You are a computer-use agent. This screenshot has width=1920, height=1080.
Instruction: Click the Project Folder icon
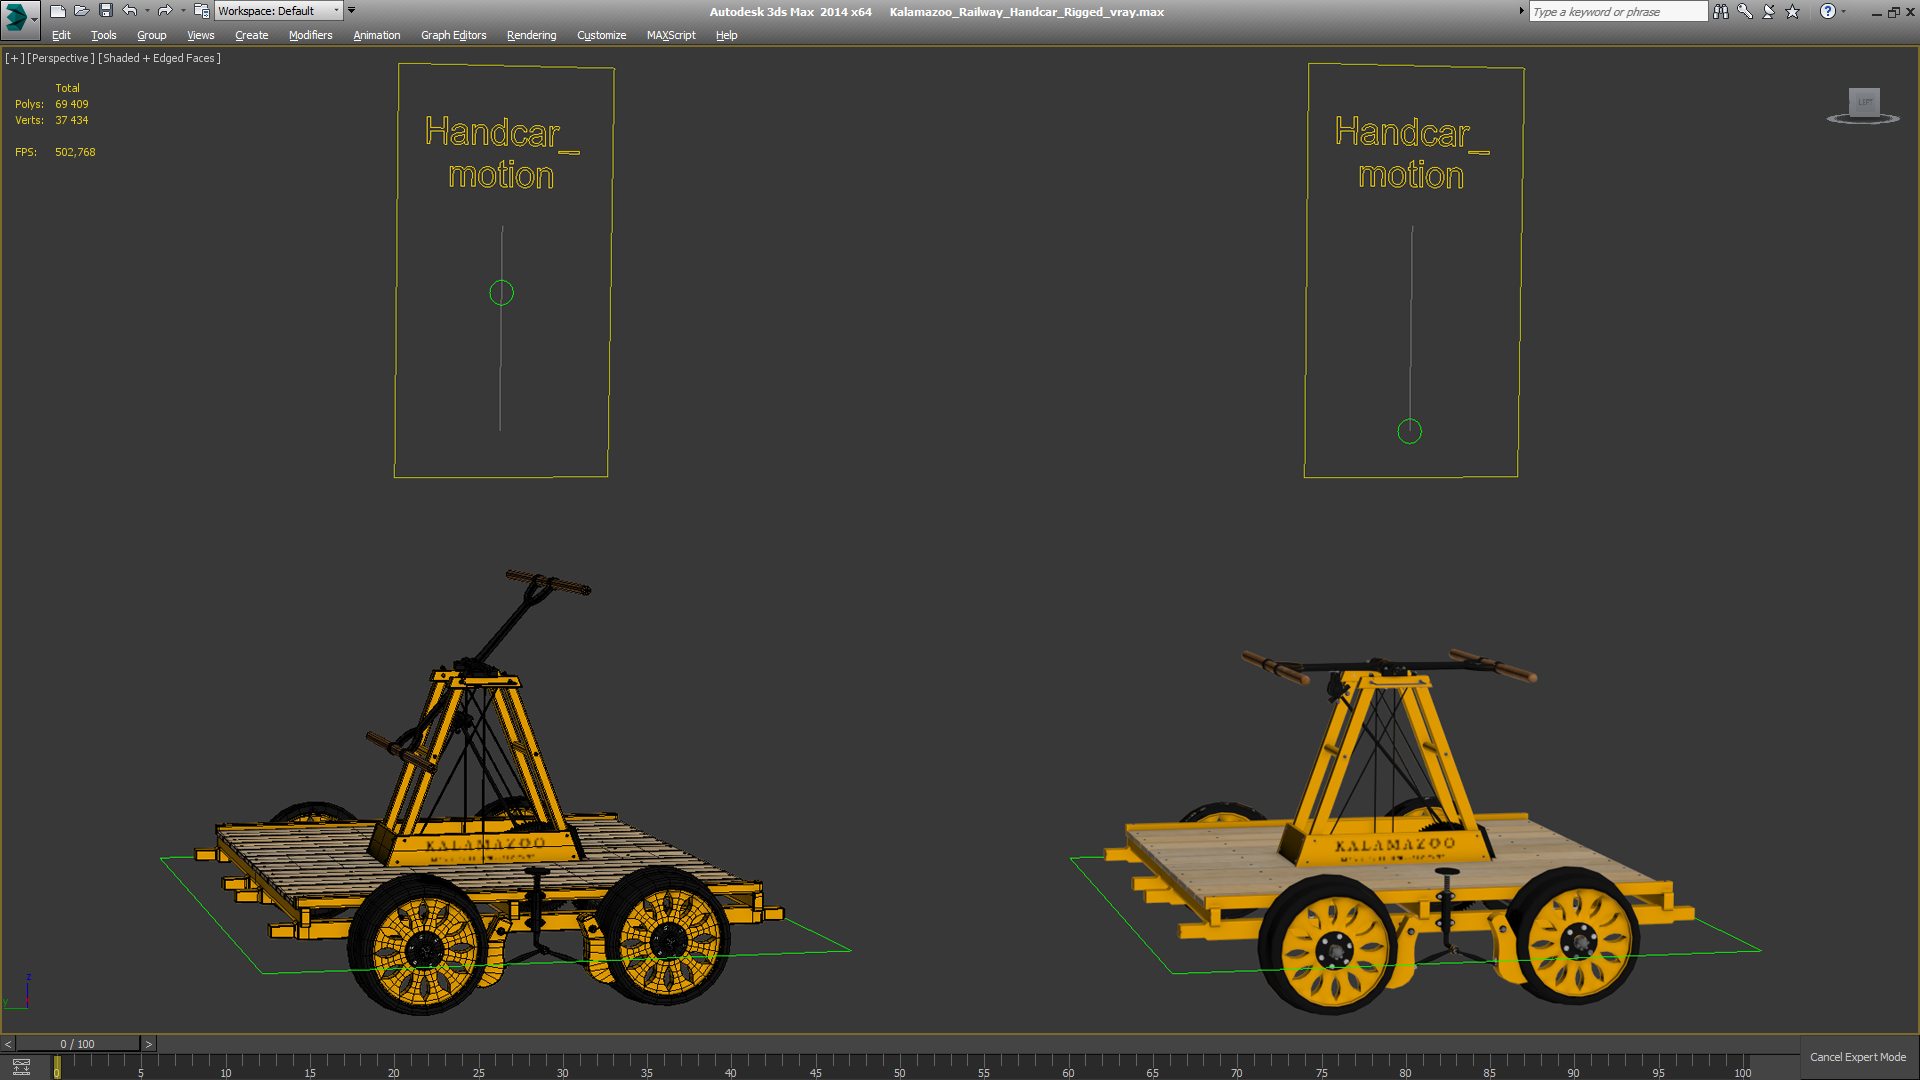tap(201, 11)
